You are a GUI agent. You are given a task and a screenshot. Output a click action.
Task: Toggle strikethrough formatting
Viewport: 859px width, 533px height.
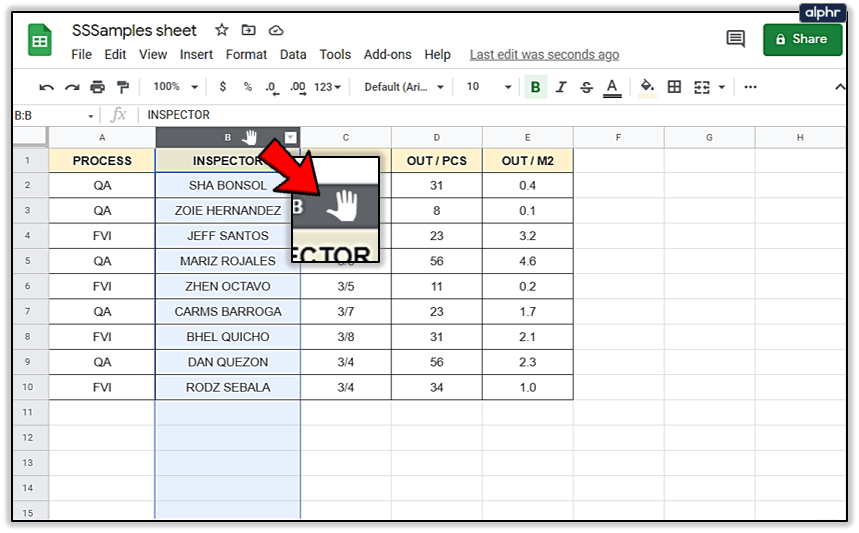point(586,87)
